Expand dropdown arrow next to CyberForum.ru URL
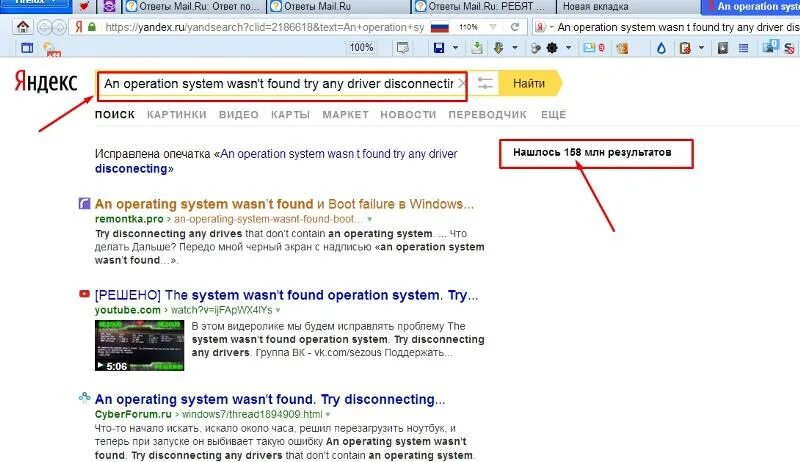The height and width of the screenshot is (462, 800). pyautogui.click(x=328, y=414)
